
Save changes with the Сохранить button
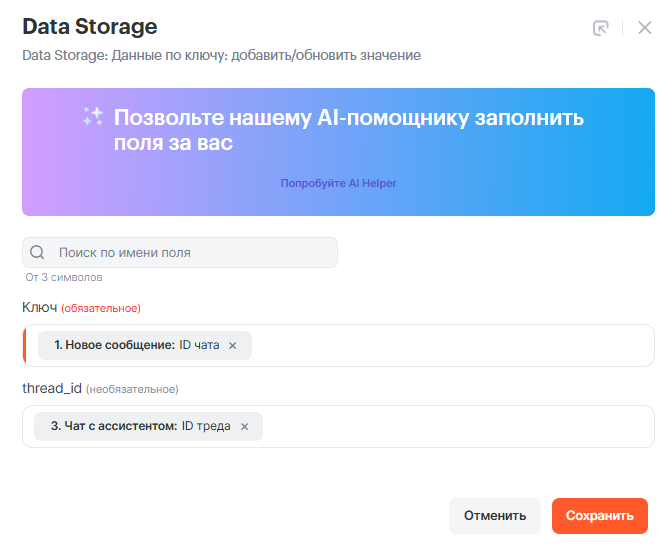click(x=599, y=516)
